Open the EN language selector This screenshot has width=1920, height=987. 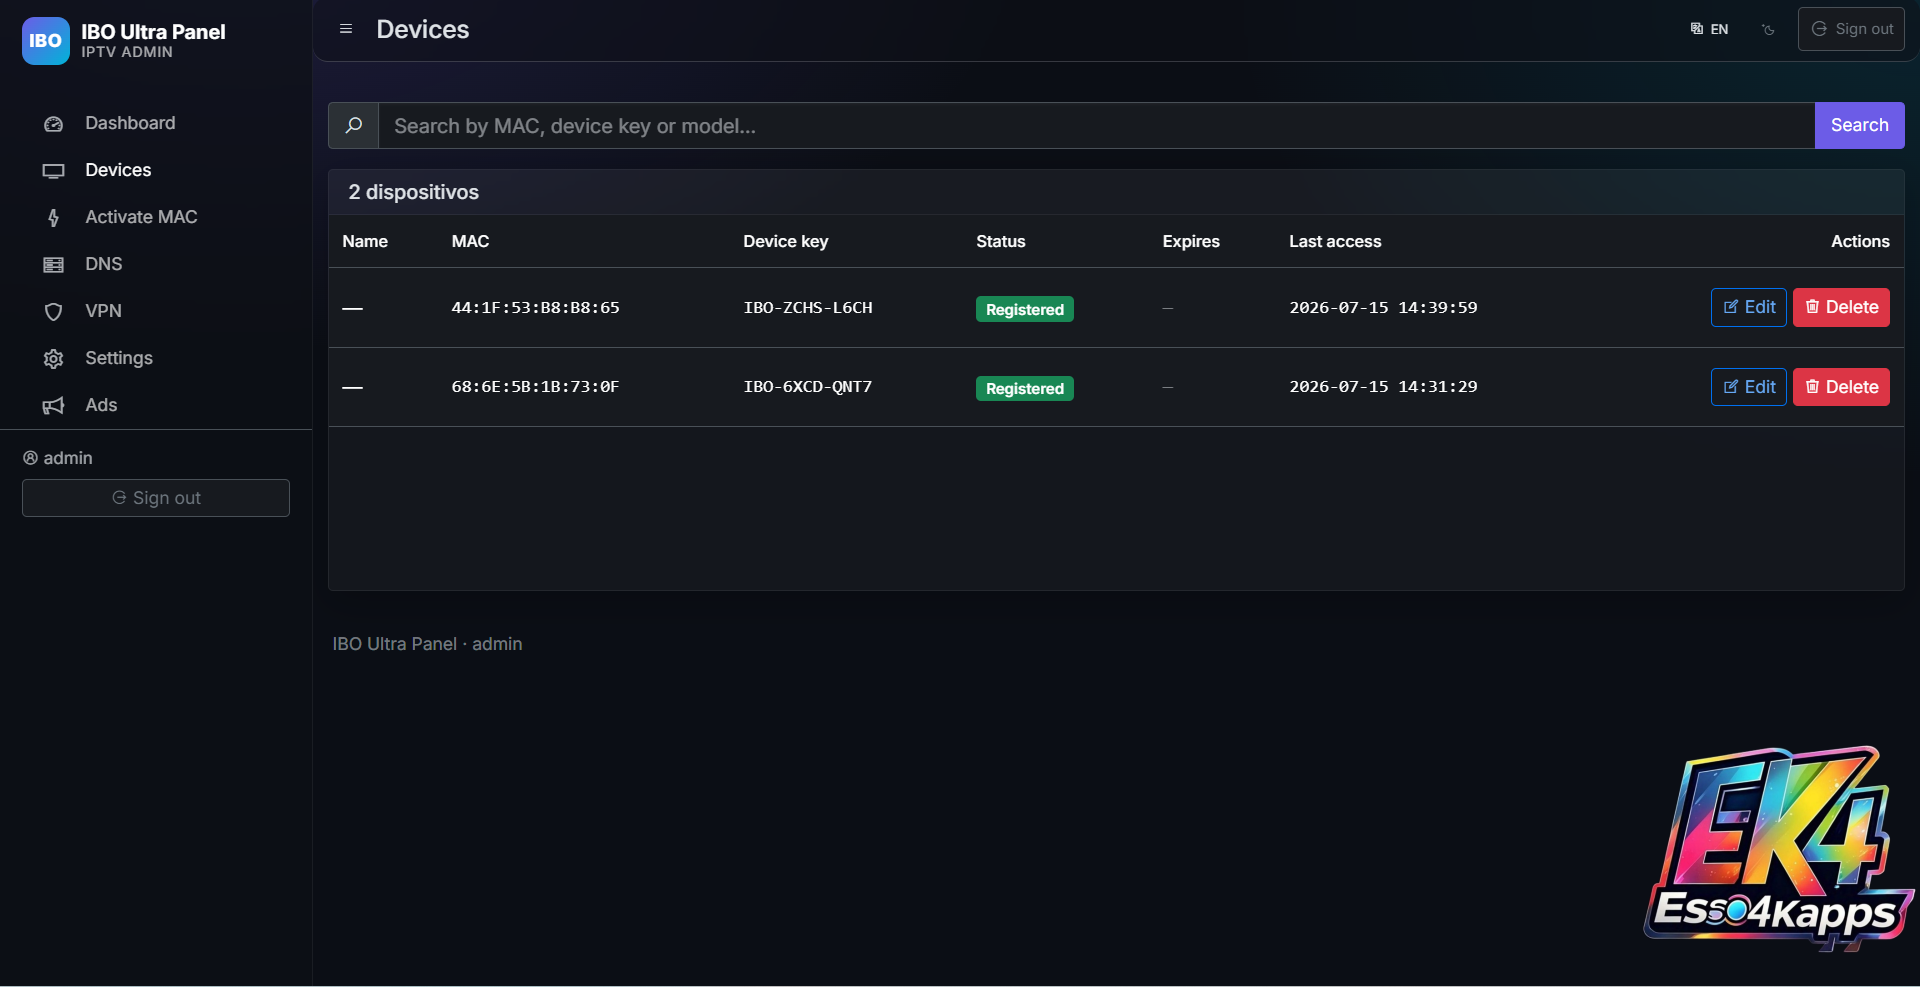(x=1709, y=29)
